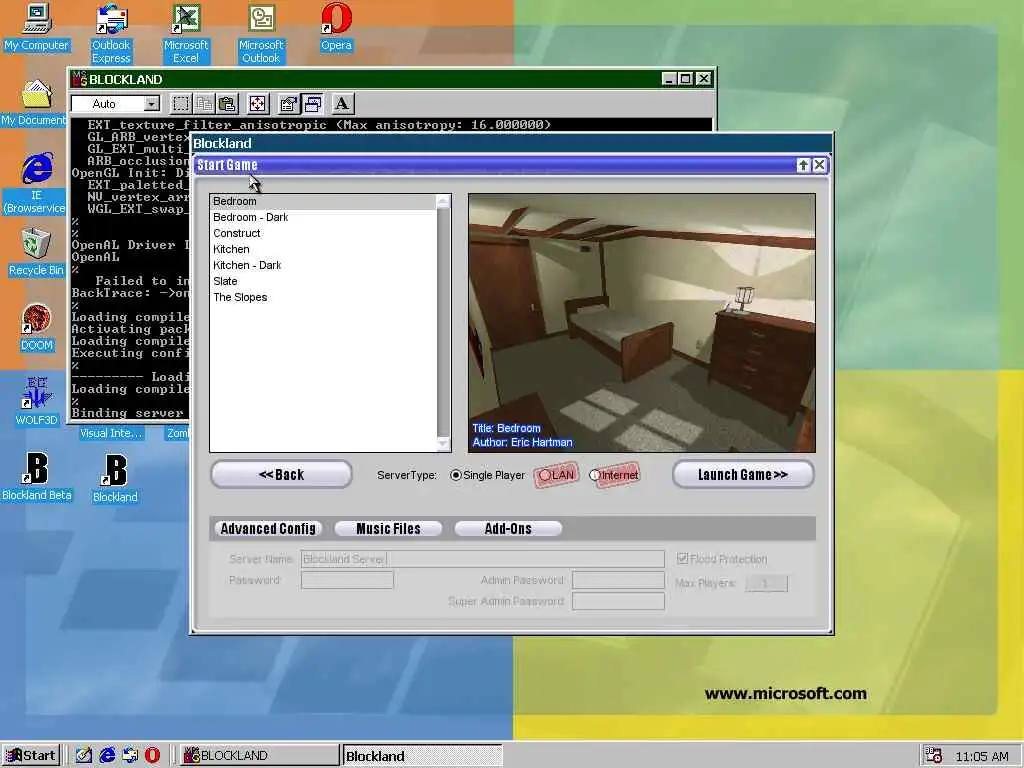
Task: Open the Start menu
Action: click(x=31, y=756)
